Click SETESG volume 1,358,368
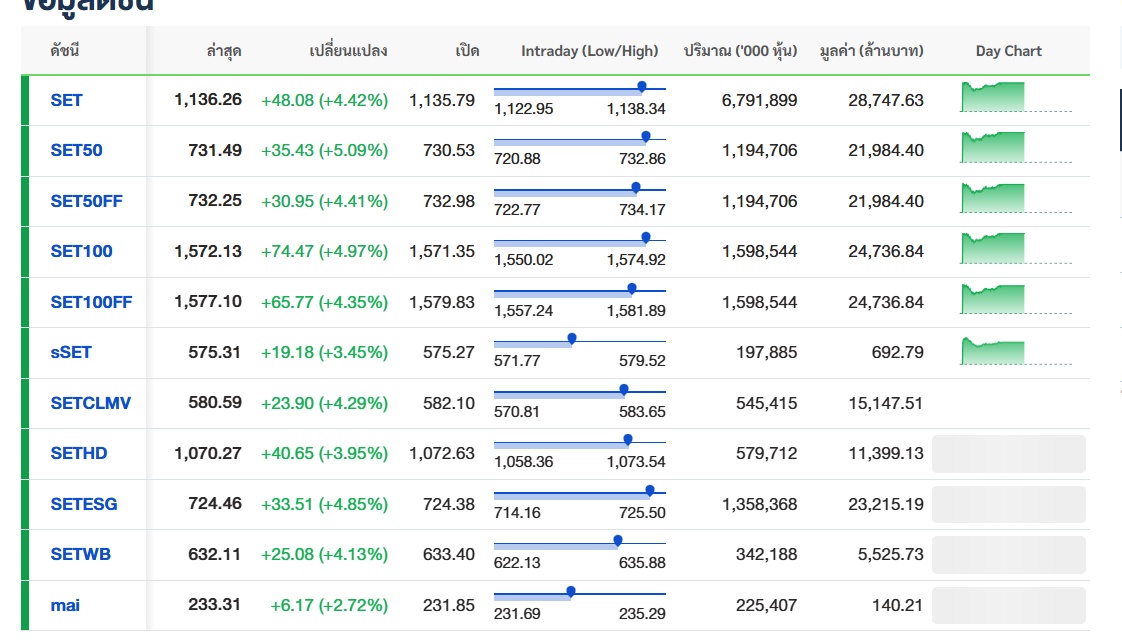The height and width of the screenshot is (644, 1122). [x=760, y=504]
